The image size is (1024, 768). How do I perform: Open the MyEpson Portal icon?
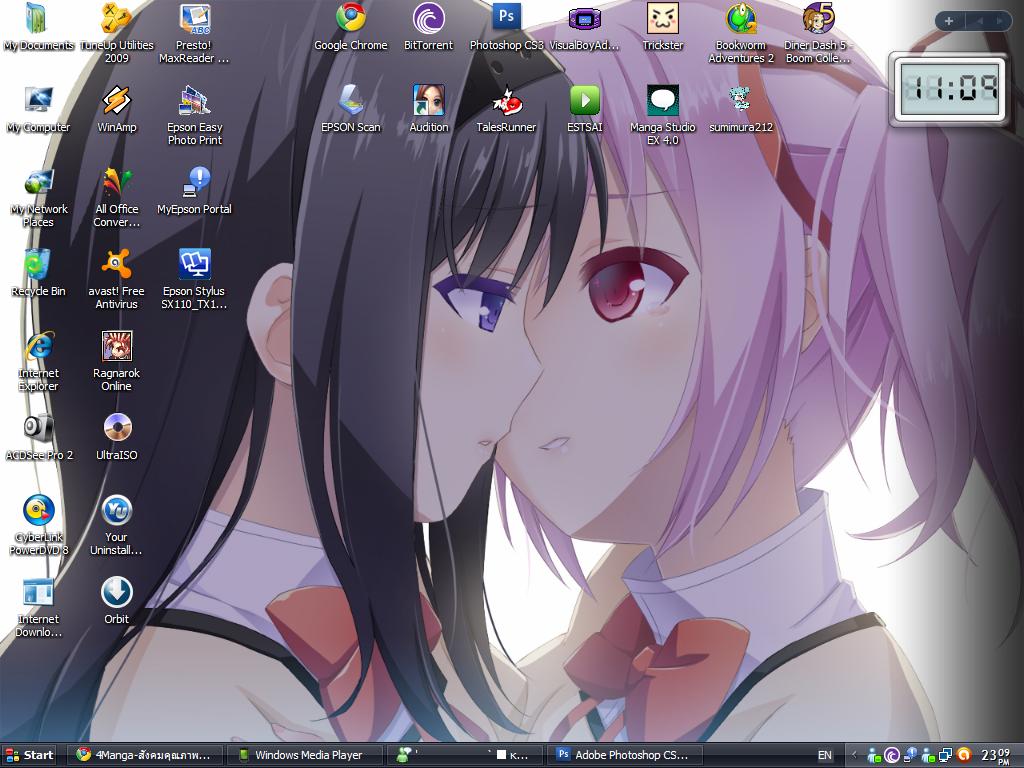click(195, 192)
